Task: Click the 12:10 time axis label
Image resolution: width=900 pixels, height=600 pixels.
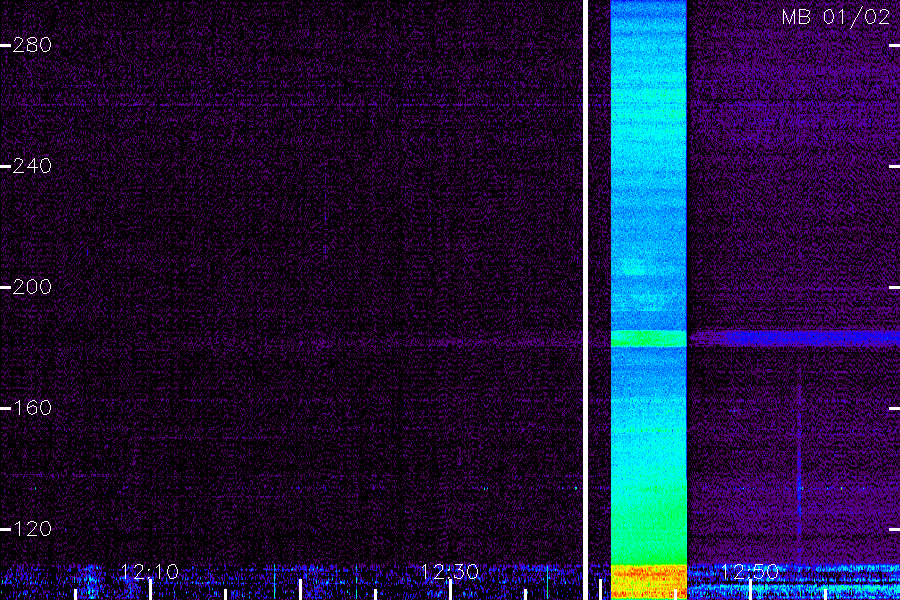Action: [x=150, y=572]
